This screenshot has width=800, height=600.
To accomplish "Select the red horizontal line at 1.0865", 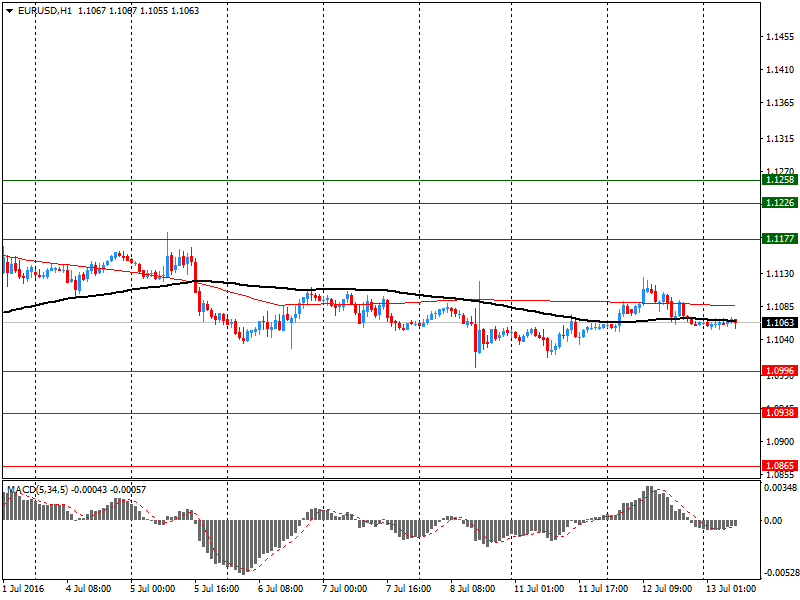I will tap(381, 466).
